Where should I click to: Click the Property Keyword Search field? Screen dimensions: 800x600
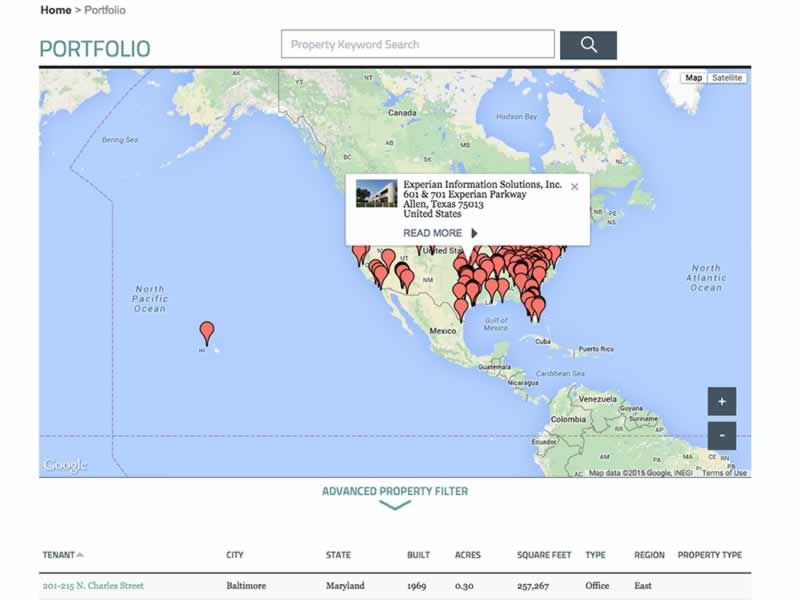point(417,44)
